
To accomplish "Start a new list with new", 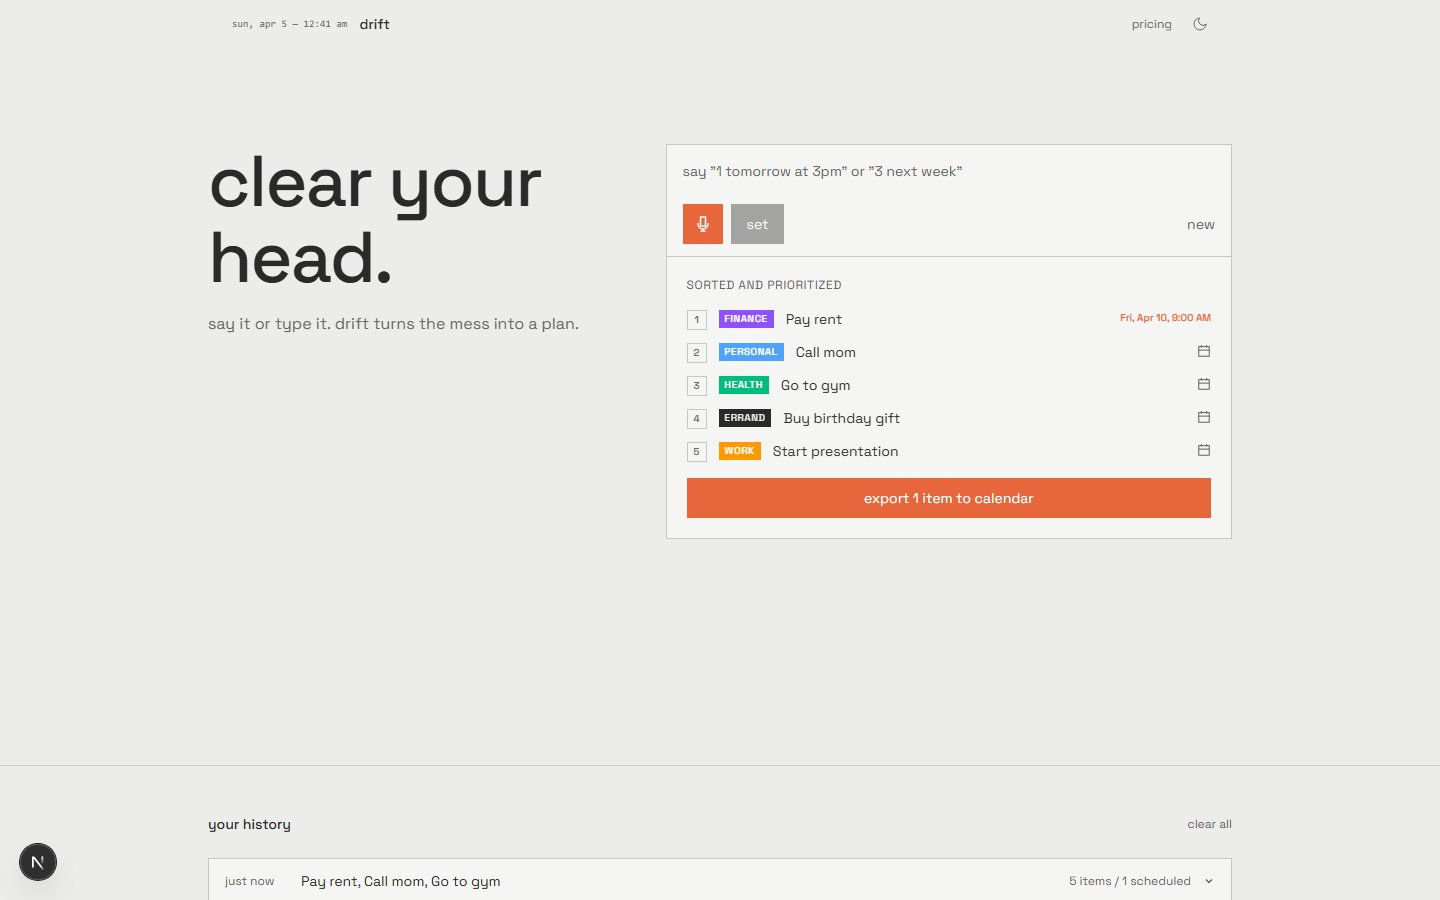I will 1200,225.
